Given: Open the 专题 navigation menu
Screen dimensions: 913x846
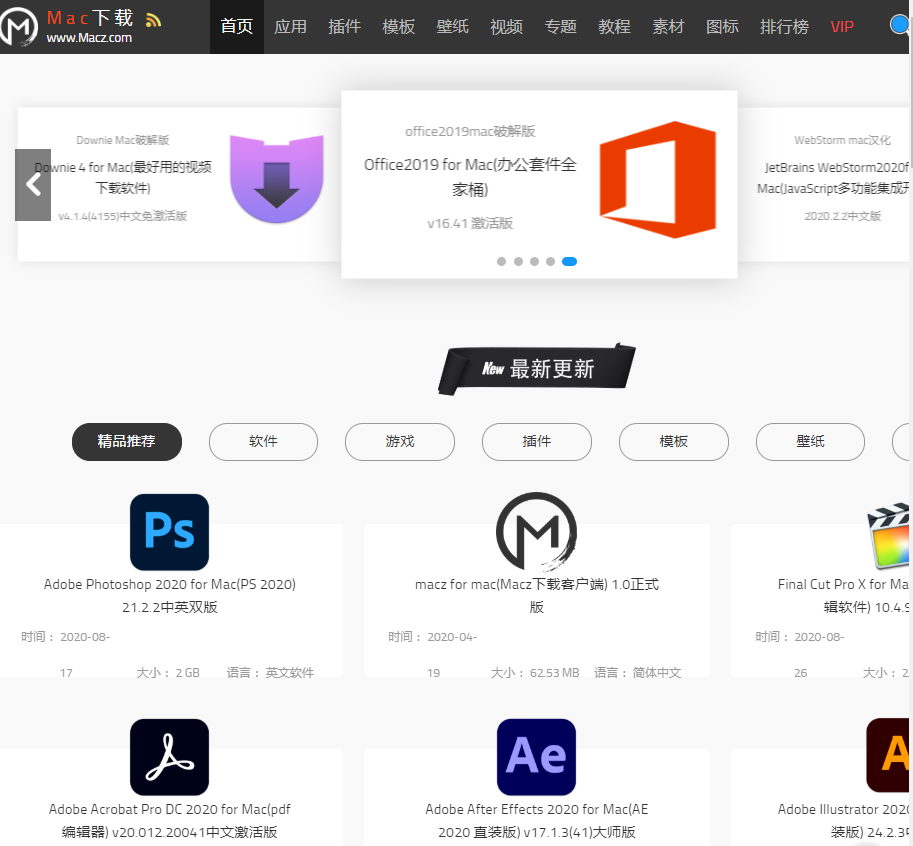Looking at the screenshot, I should coord(561,27).
